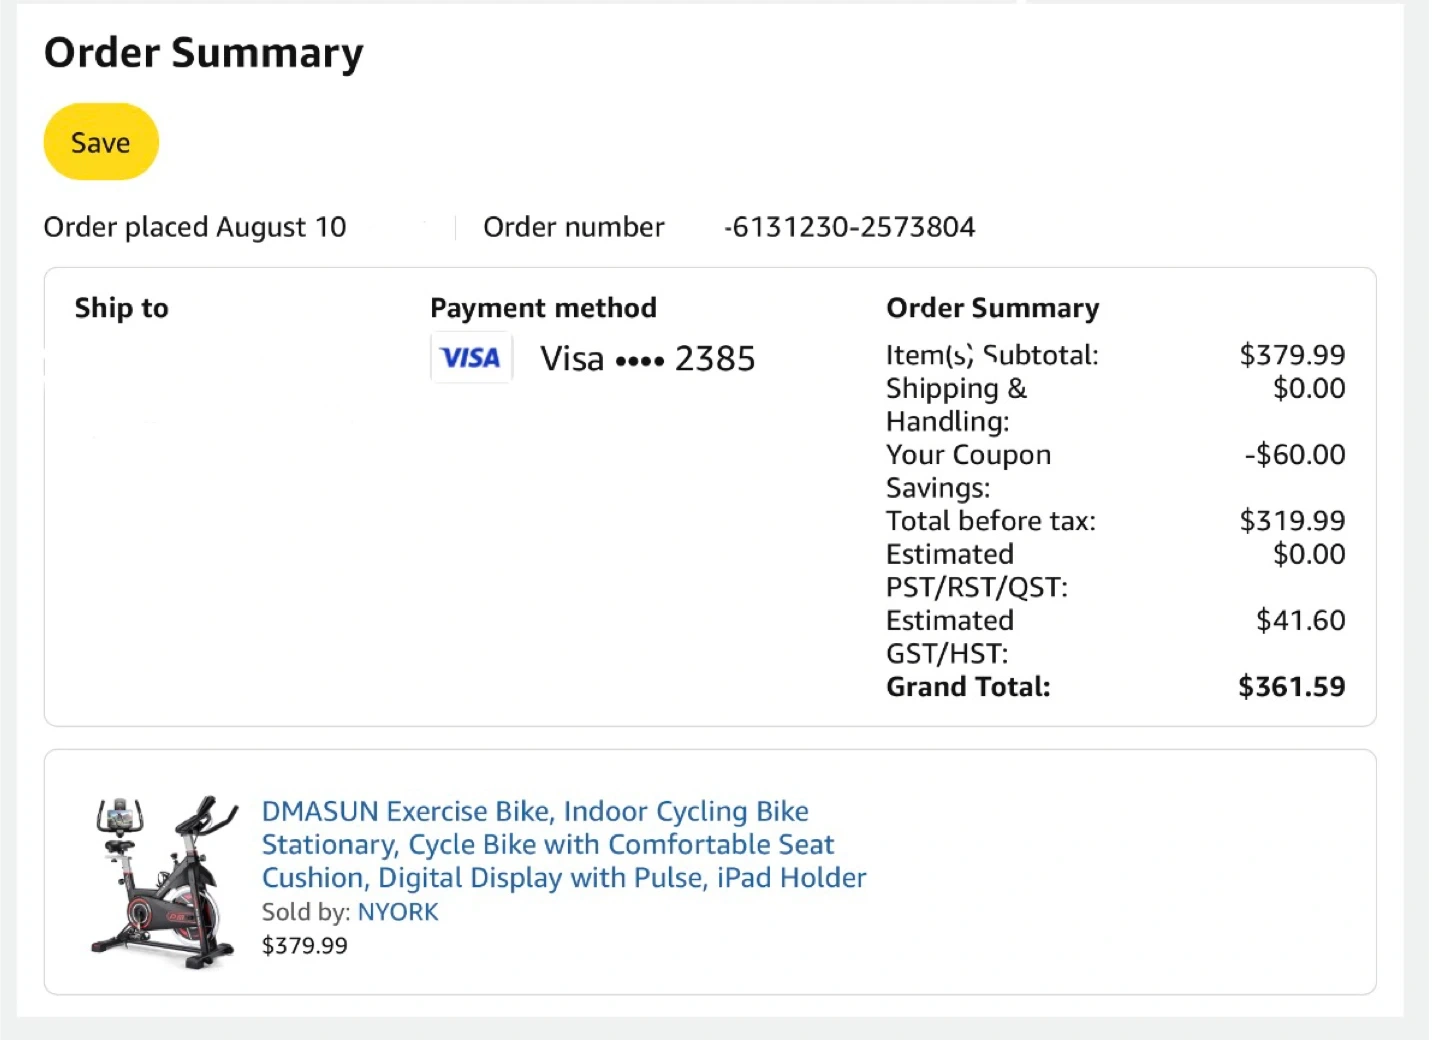Click the Order placed August 10 text

[x=195, y=227]
